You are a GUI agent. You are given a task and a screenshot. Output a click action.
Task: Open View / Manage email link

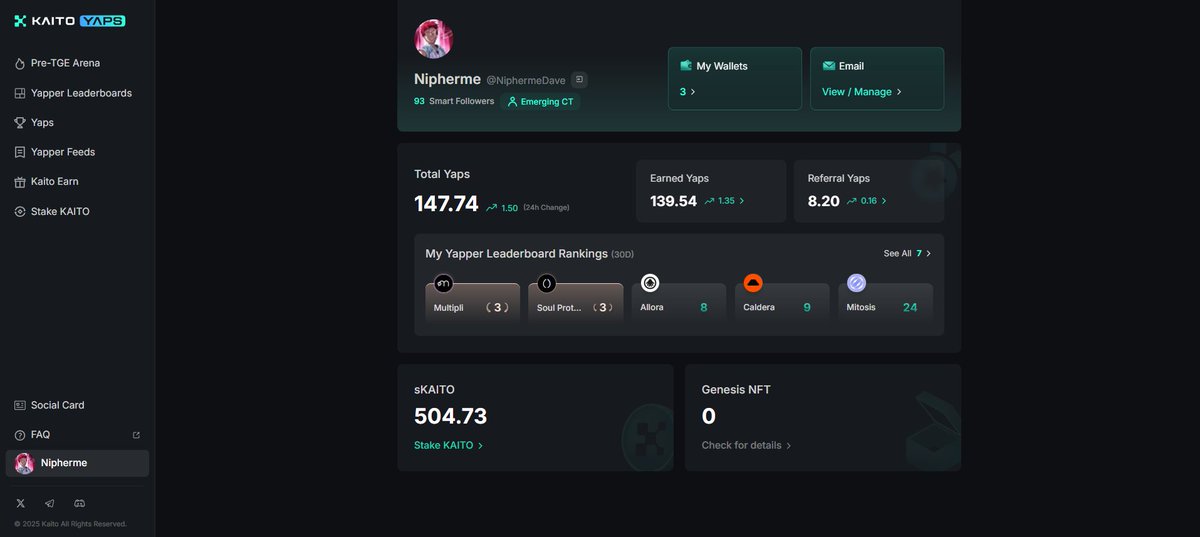pyautogui.click(x=862, y=91)
